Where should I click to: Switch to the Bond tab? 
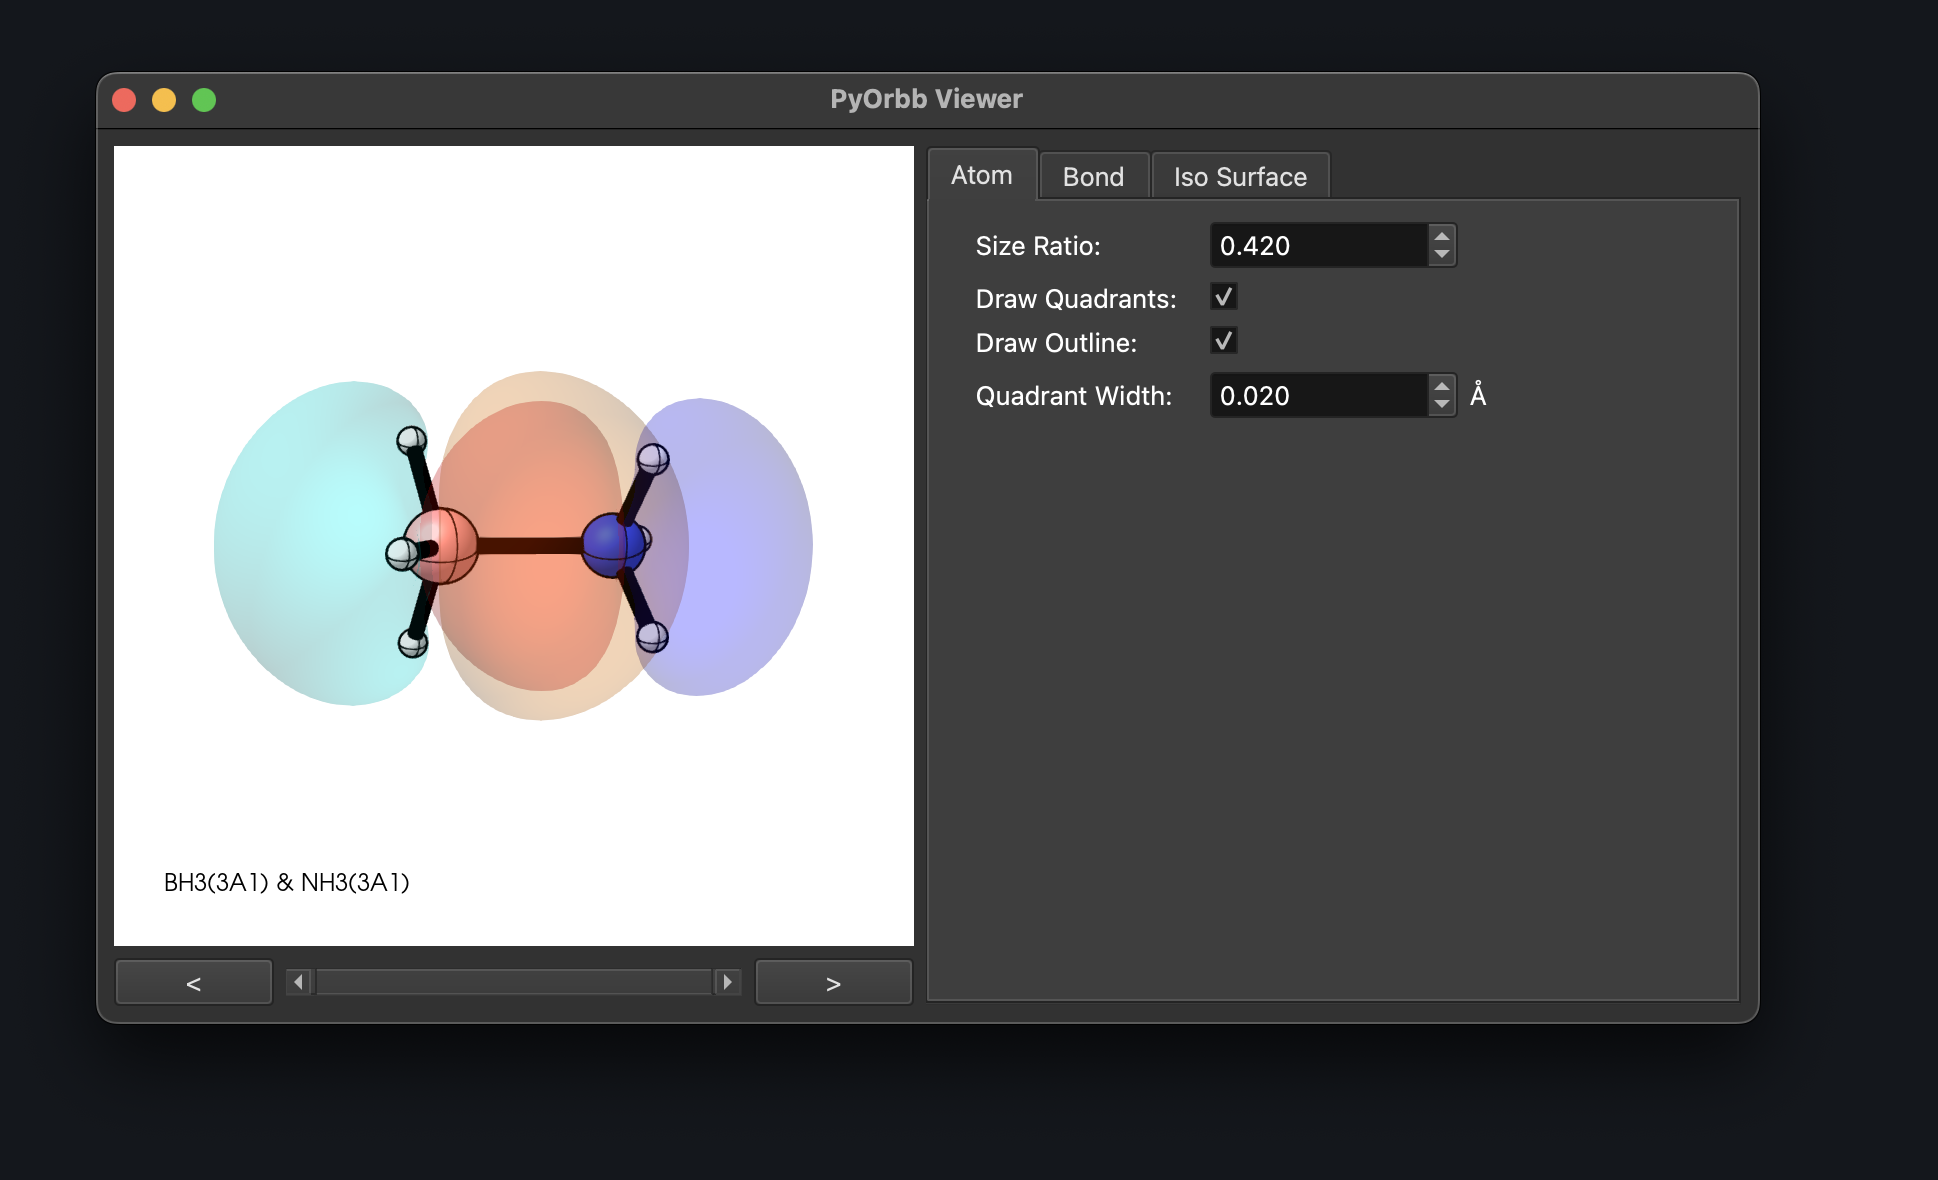pyautogui.click(x=1093, y=177)
